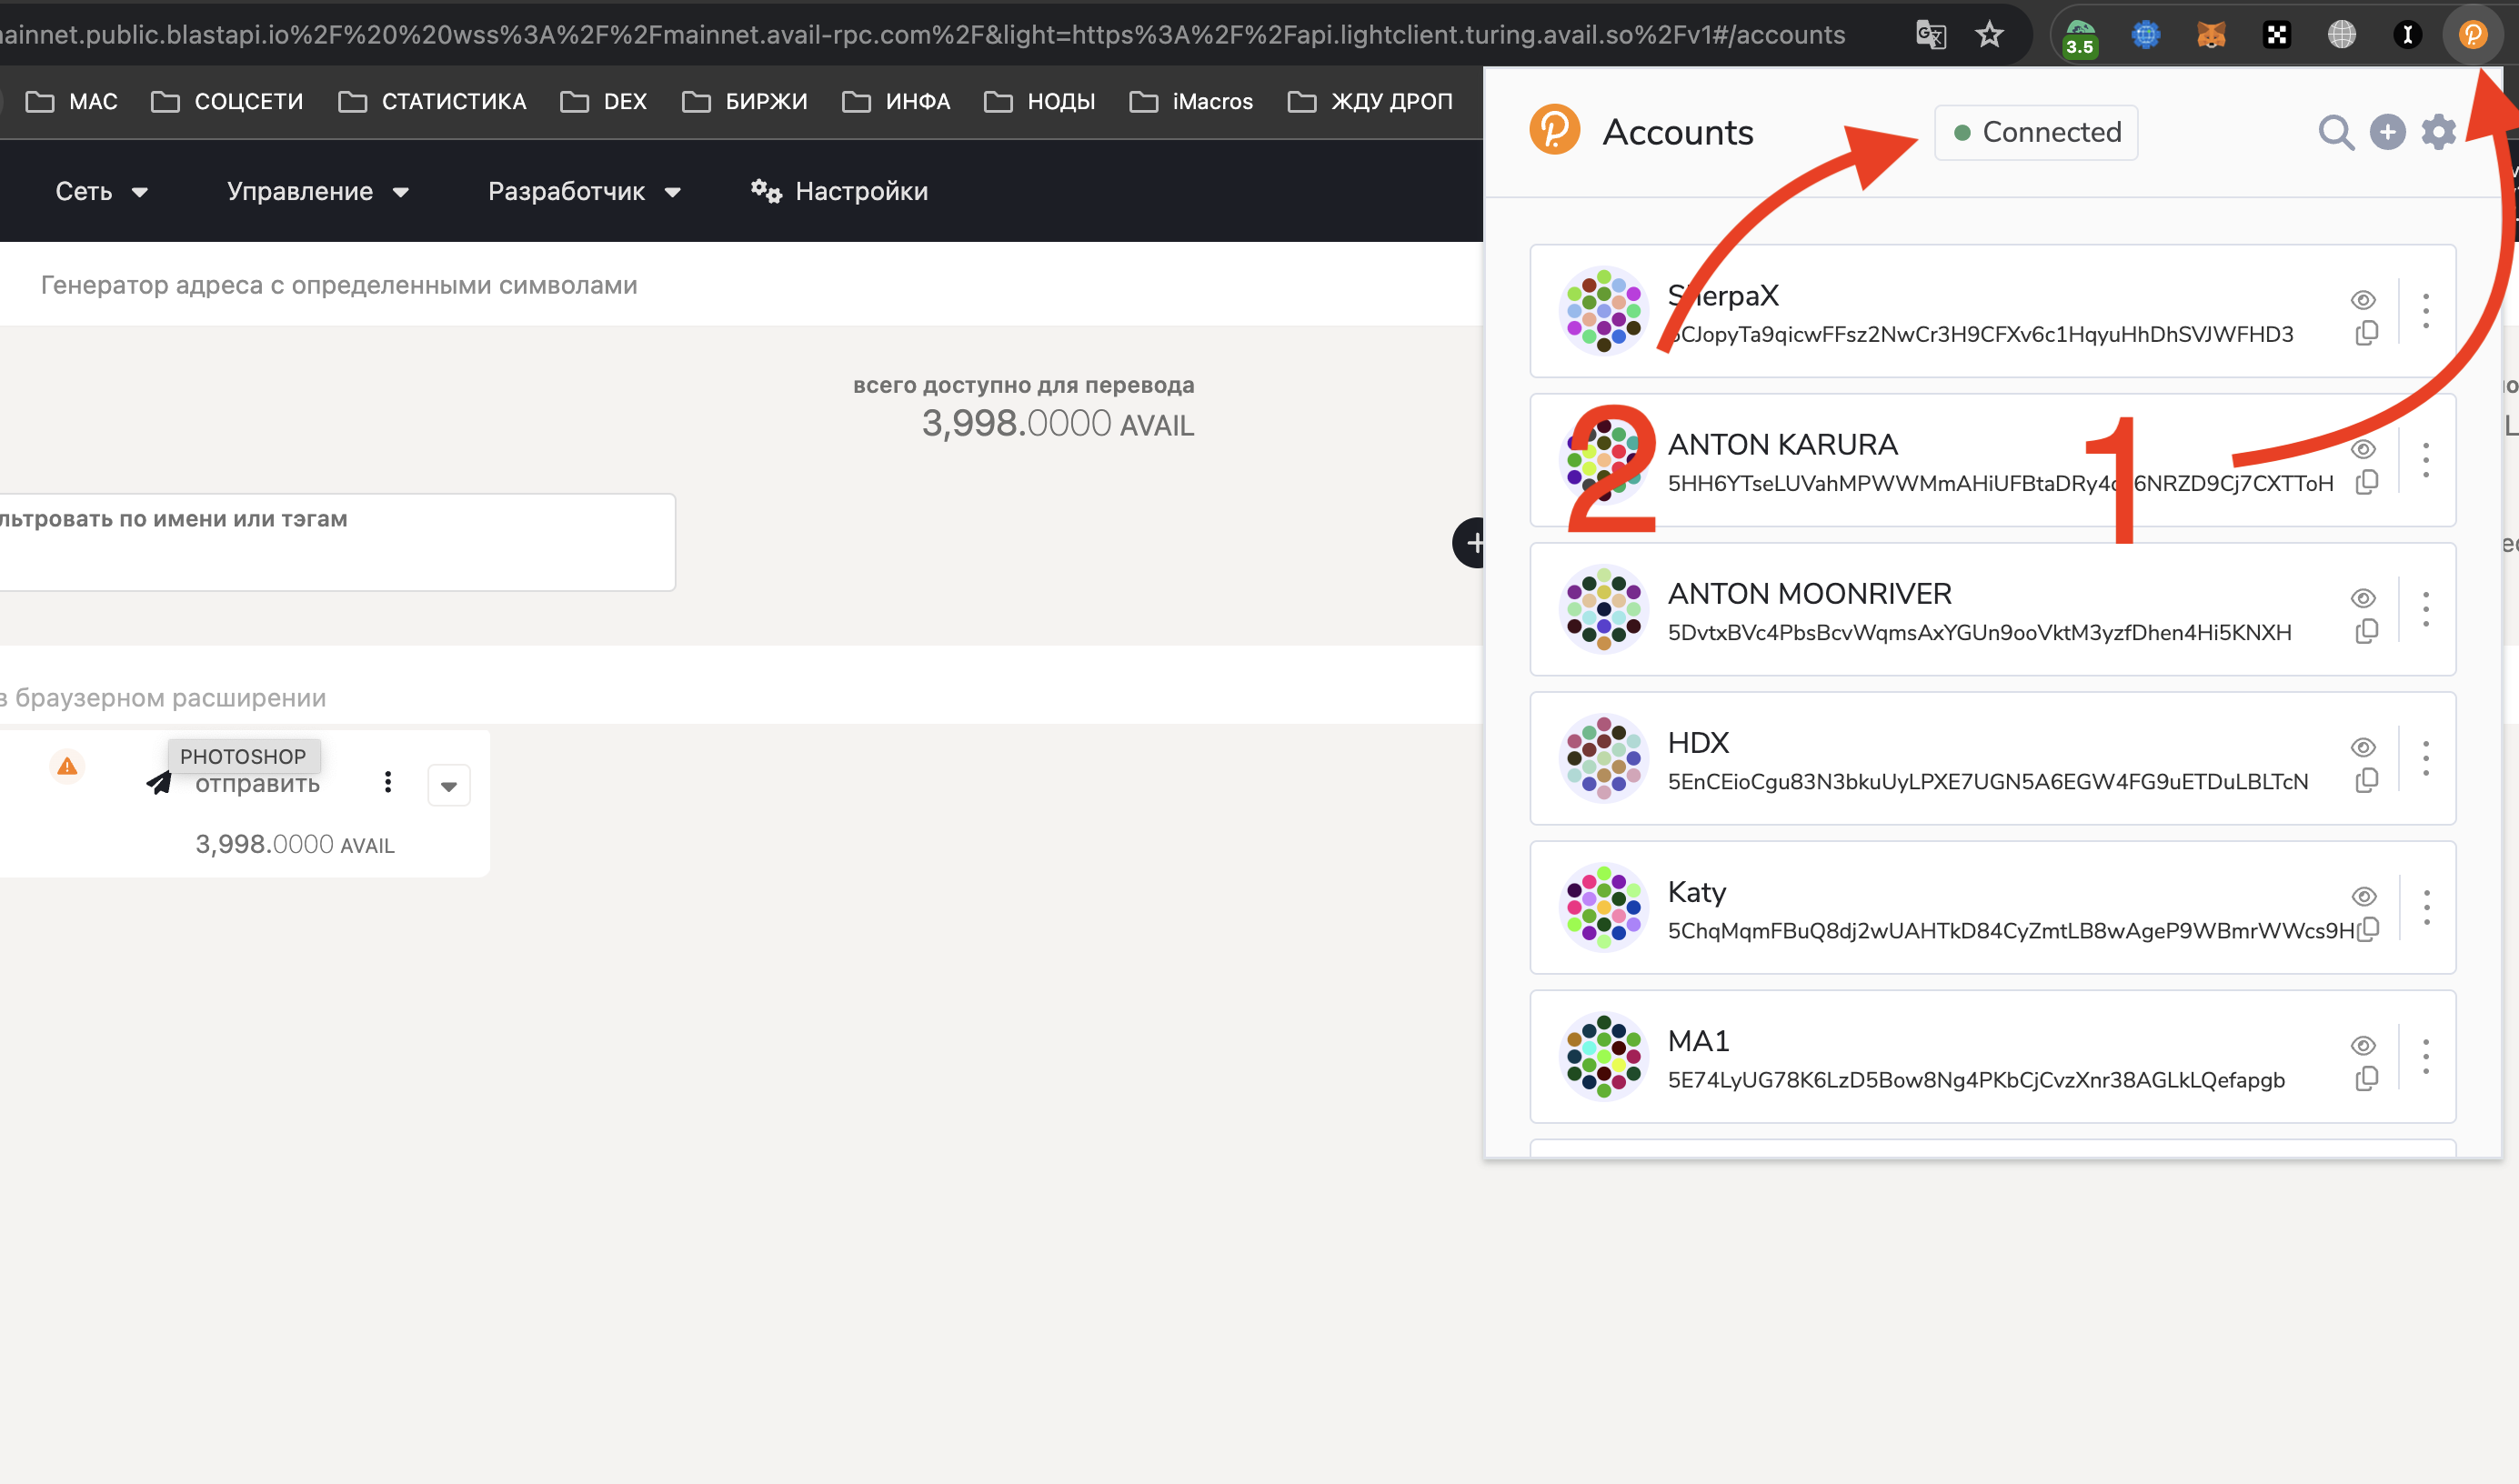The image size is (2519, 1484).
Task: Open the Управление dropdown menu
Action: click(x=317, y=191)
